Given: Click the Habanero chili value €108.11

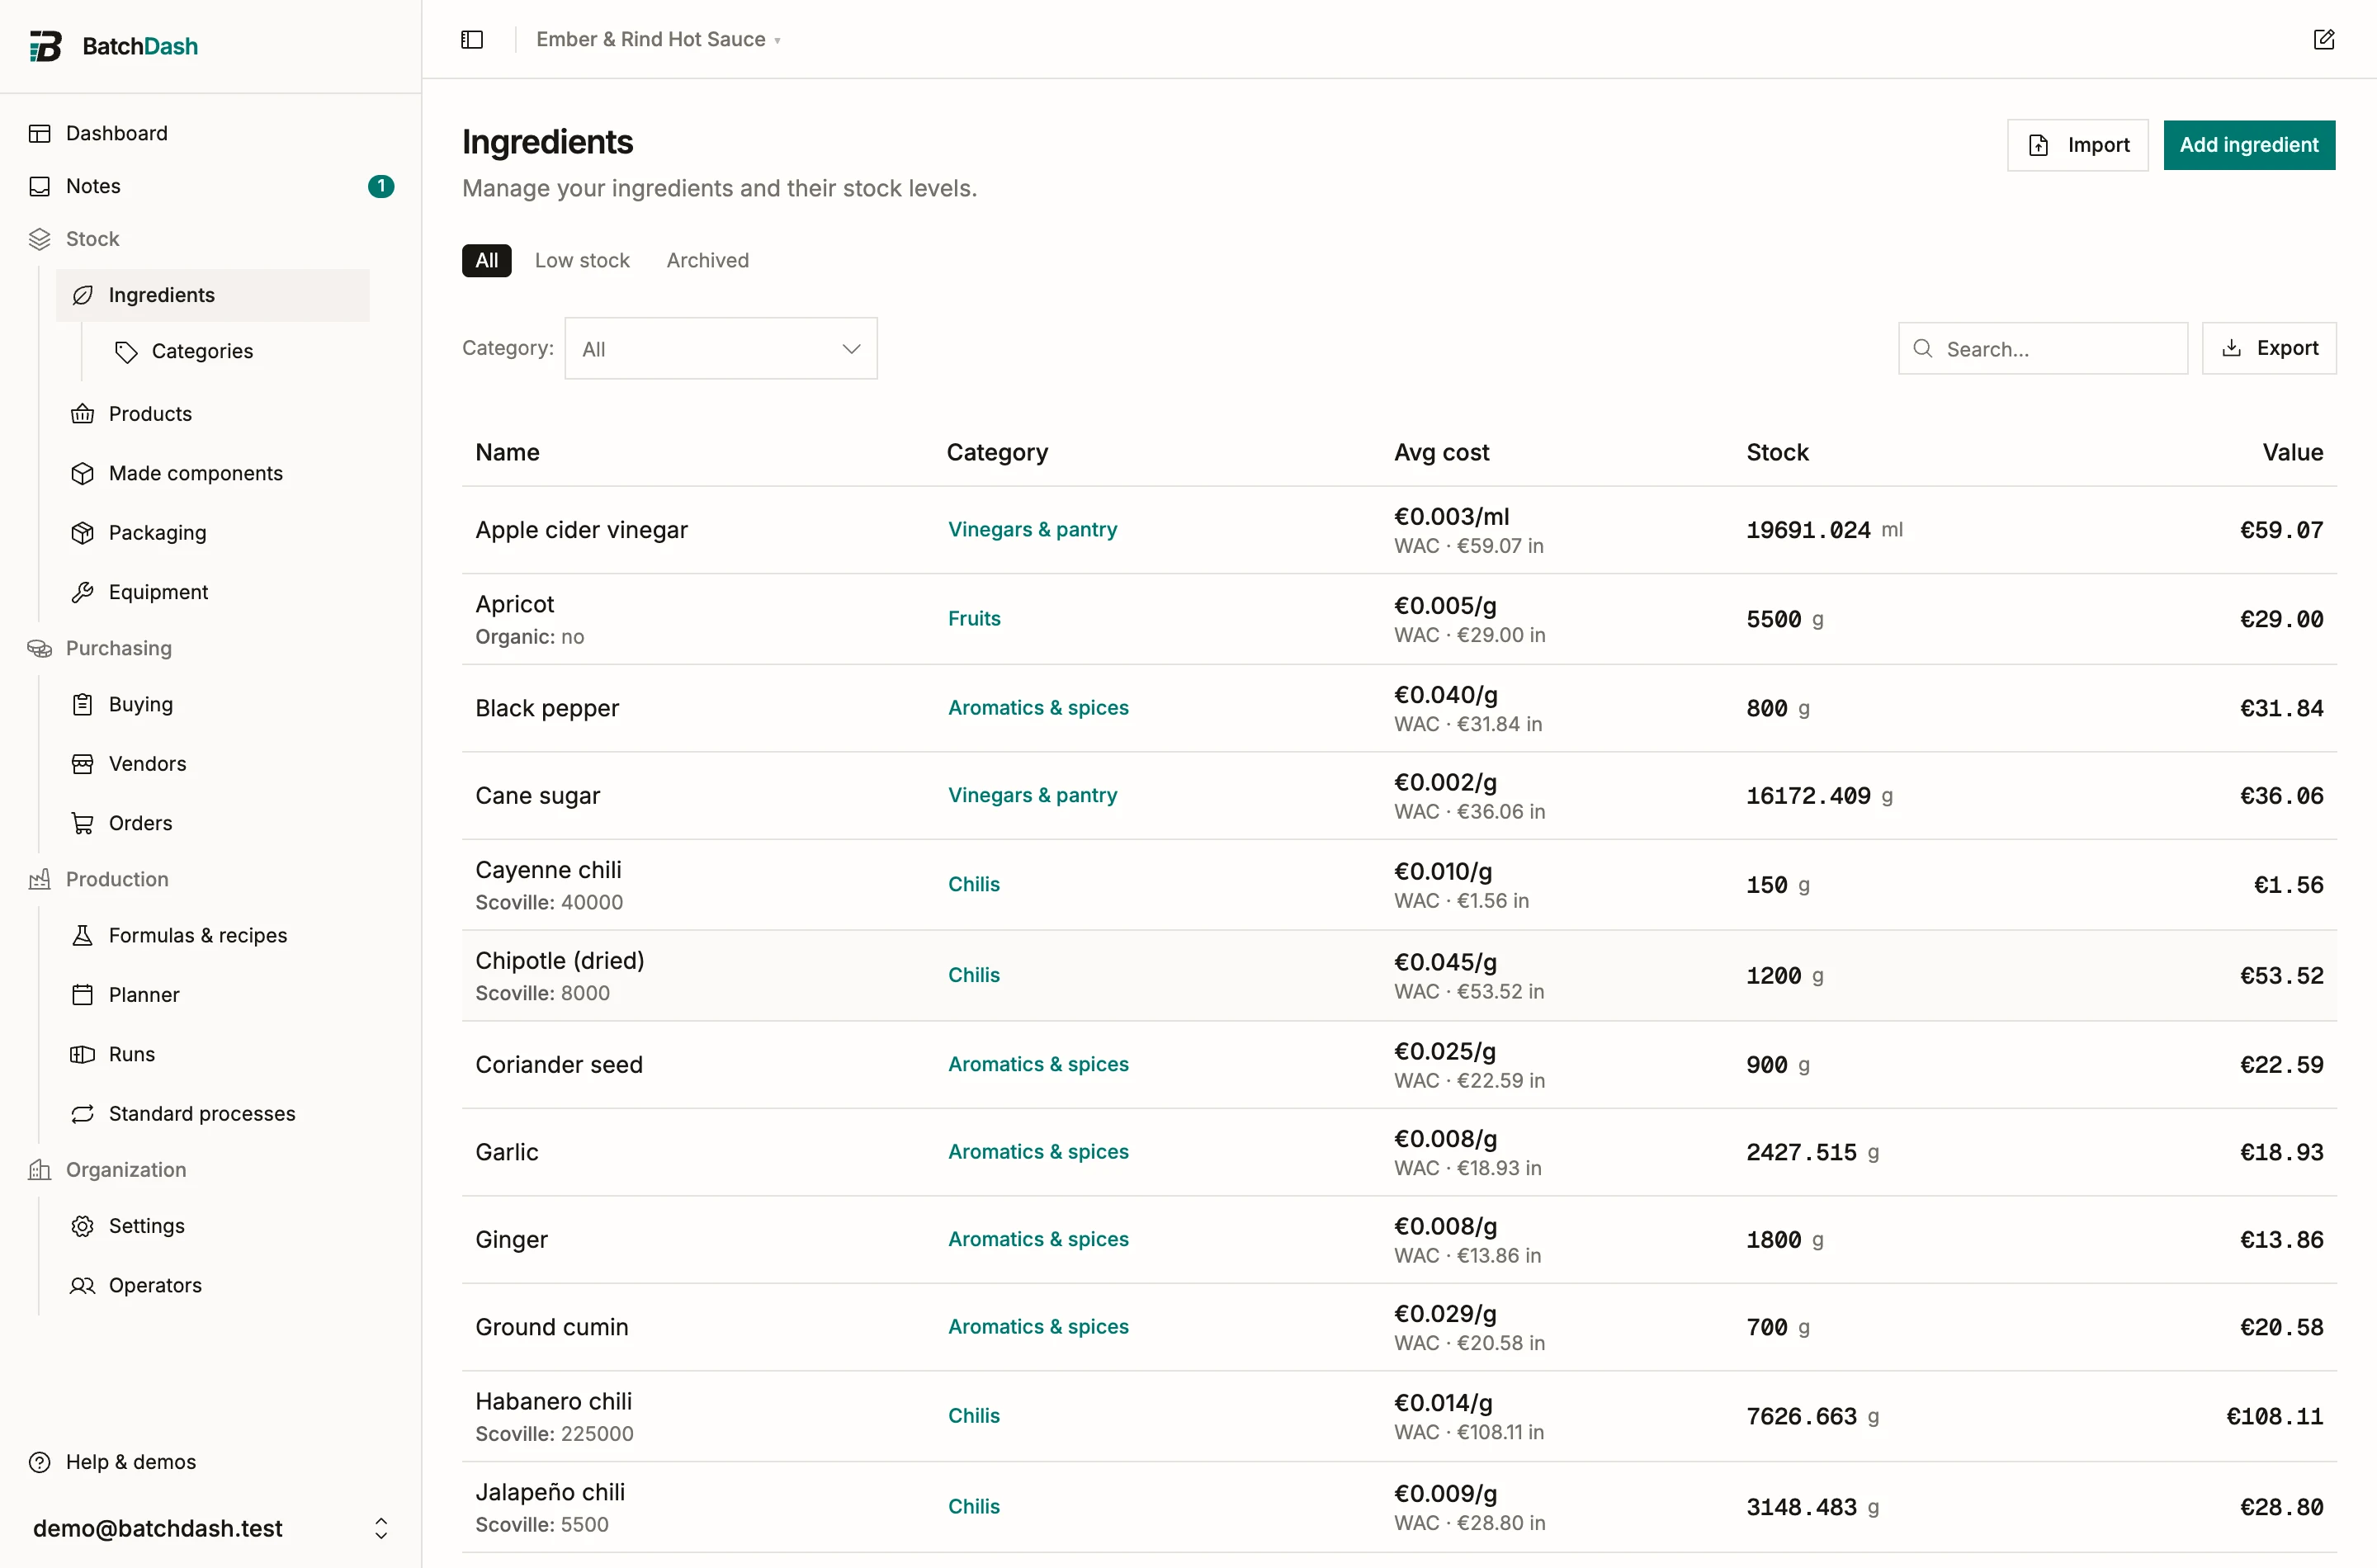Looking at the screenshot, I should 2274,1416.
